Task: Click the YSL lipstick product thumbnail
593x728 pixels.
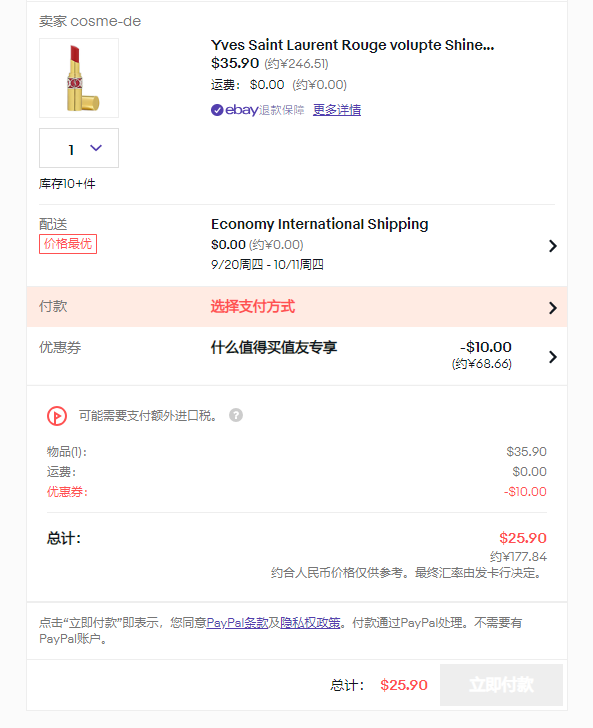Action: coord(79,78)
